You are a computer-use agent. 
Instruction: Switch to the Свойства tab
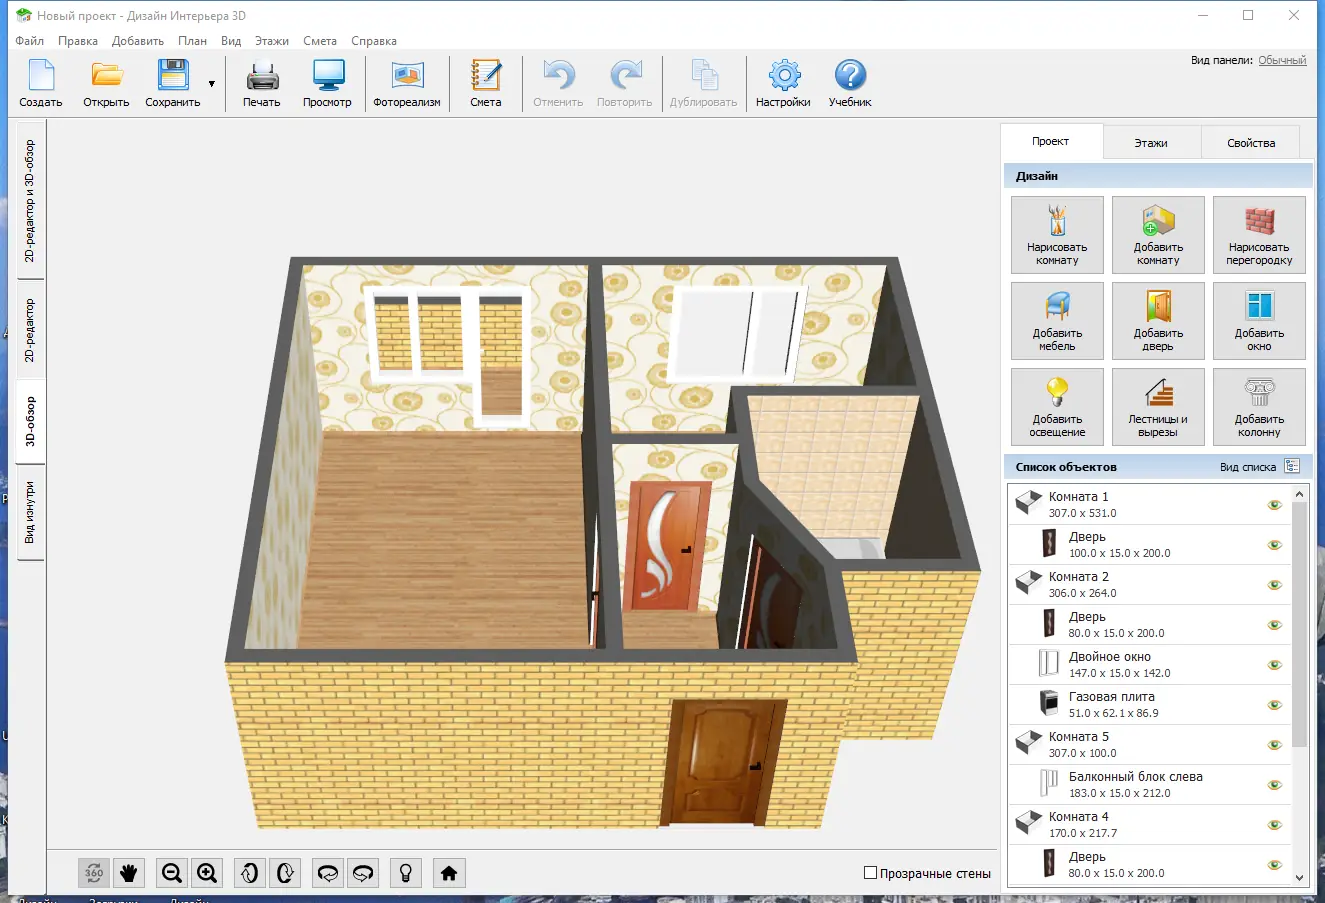[x=1250, y=143]
